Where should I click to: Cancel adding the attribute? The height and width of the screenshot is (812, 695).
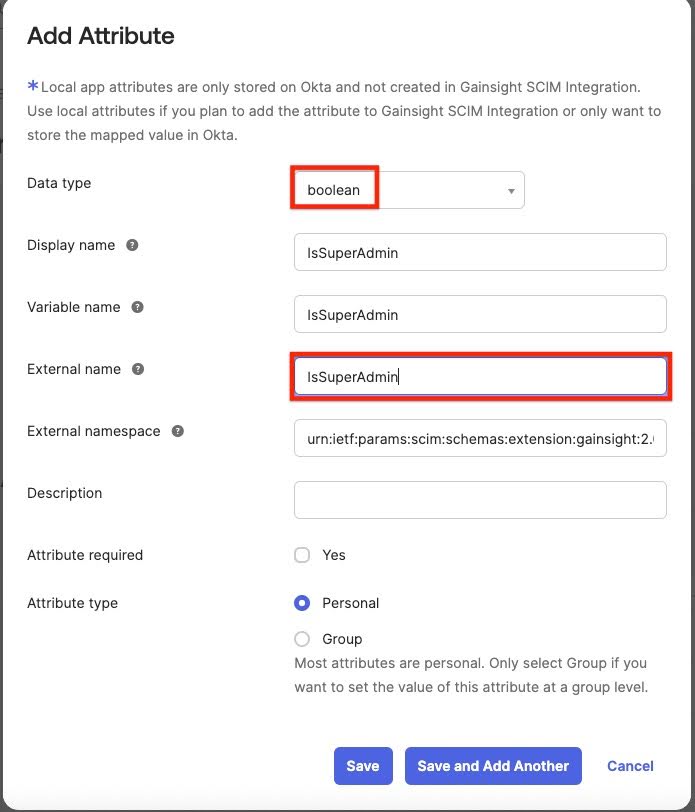point(630,766)
